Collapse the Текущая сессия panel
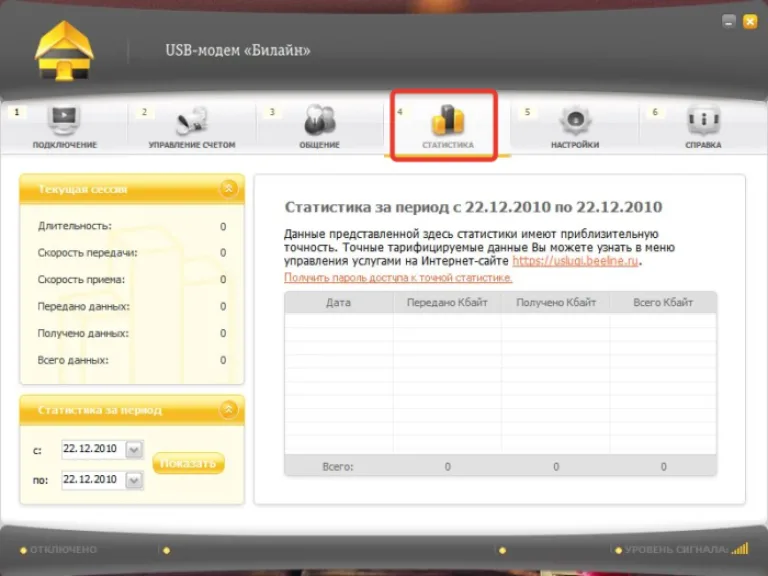The width and height of the screenshot is (768, 576). click(x=228, y=188)
